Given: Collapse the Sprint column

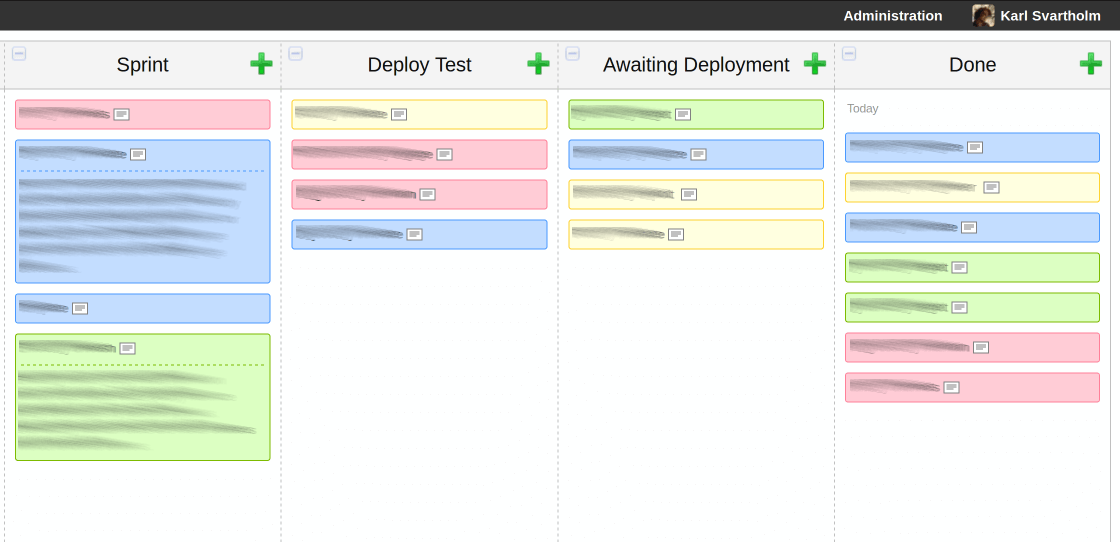Looking at the screenshot, I should point(19,54).
